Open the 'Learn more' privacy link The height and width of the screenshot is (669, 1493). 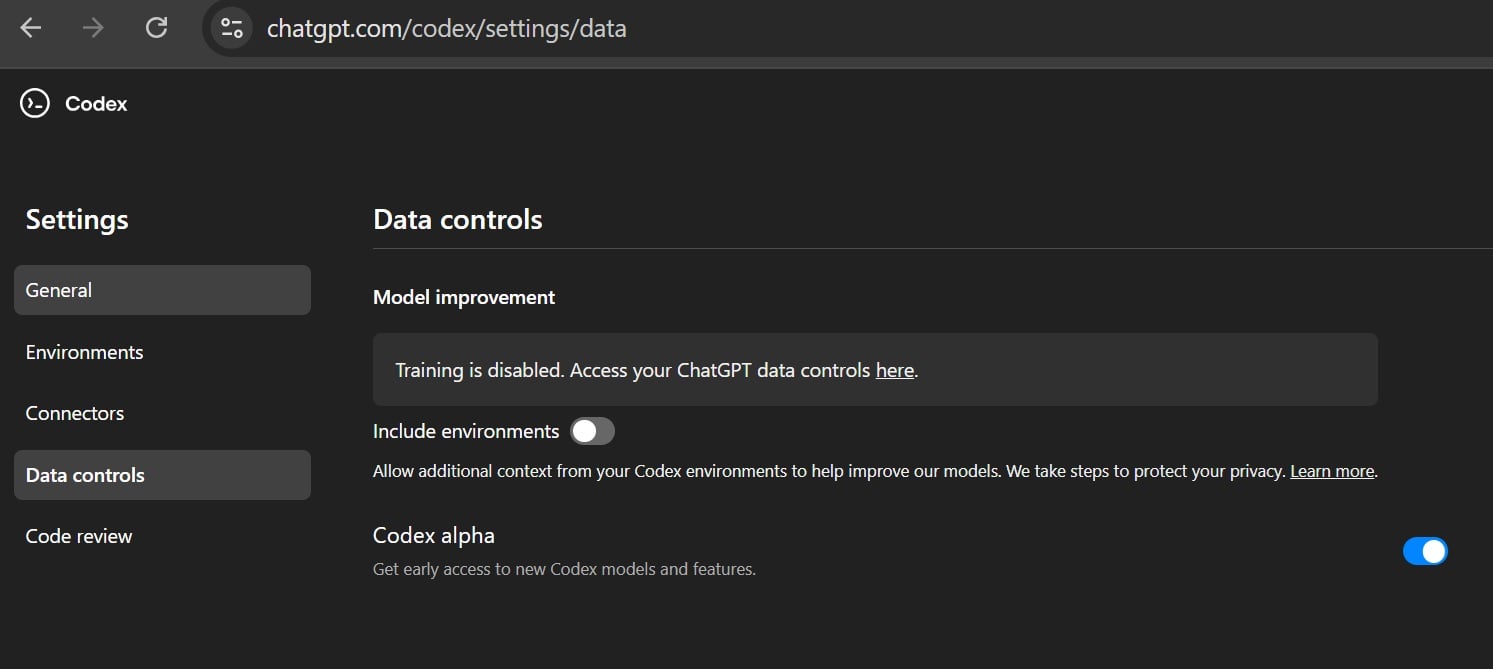pos(1331,470)
